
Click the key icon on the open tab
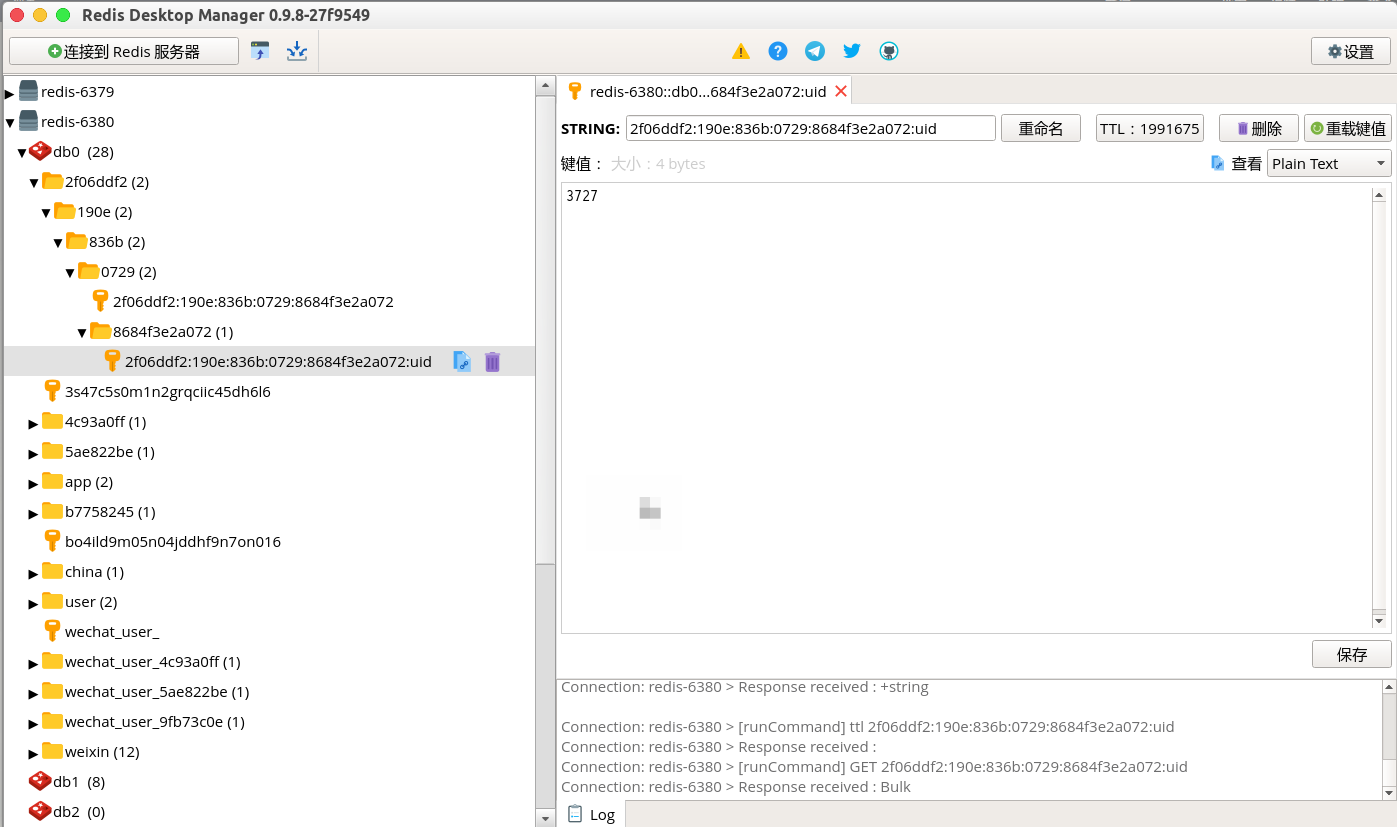[575, 91]
